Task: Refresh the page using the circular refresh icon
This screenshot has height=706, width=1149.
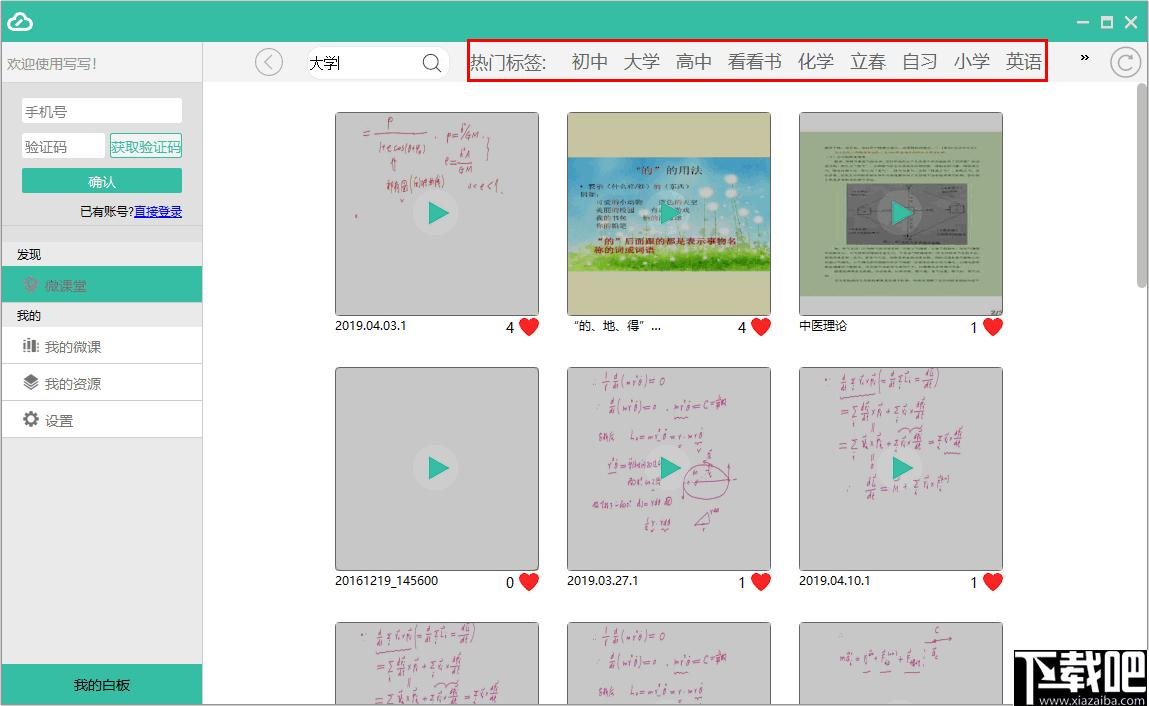Action: pyautogui.click(x=1125, y=62)
